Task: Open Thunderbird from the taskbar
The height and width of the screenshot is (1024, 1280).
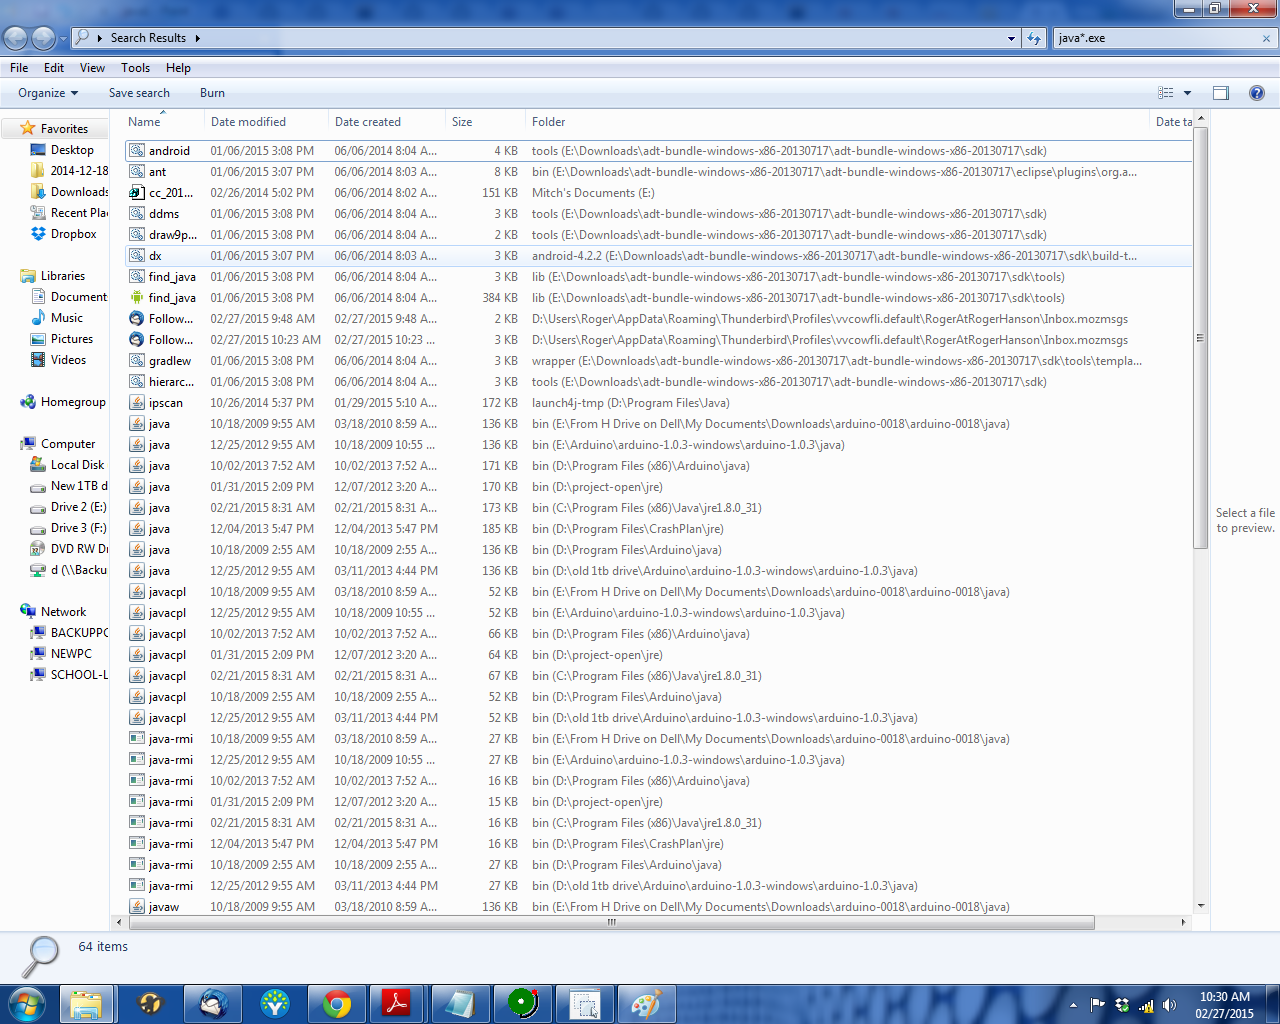Action: click(x=213, y=1003)
